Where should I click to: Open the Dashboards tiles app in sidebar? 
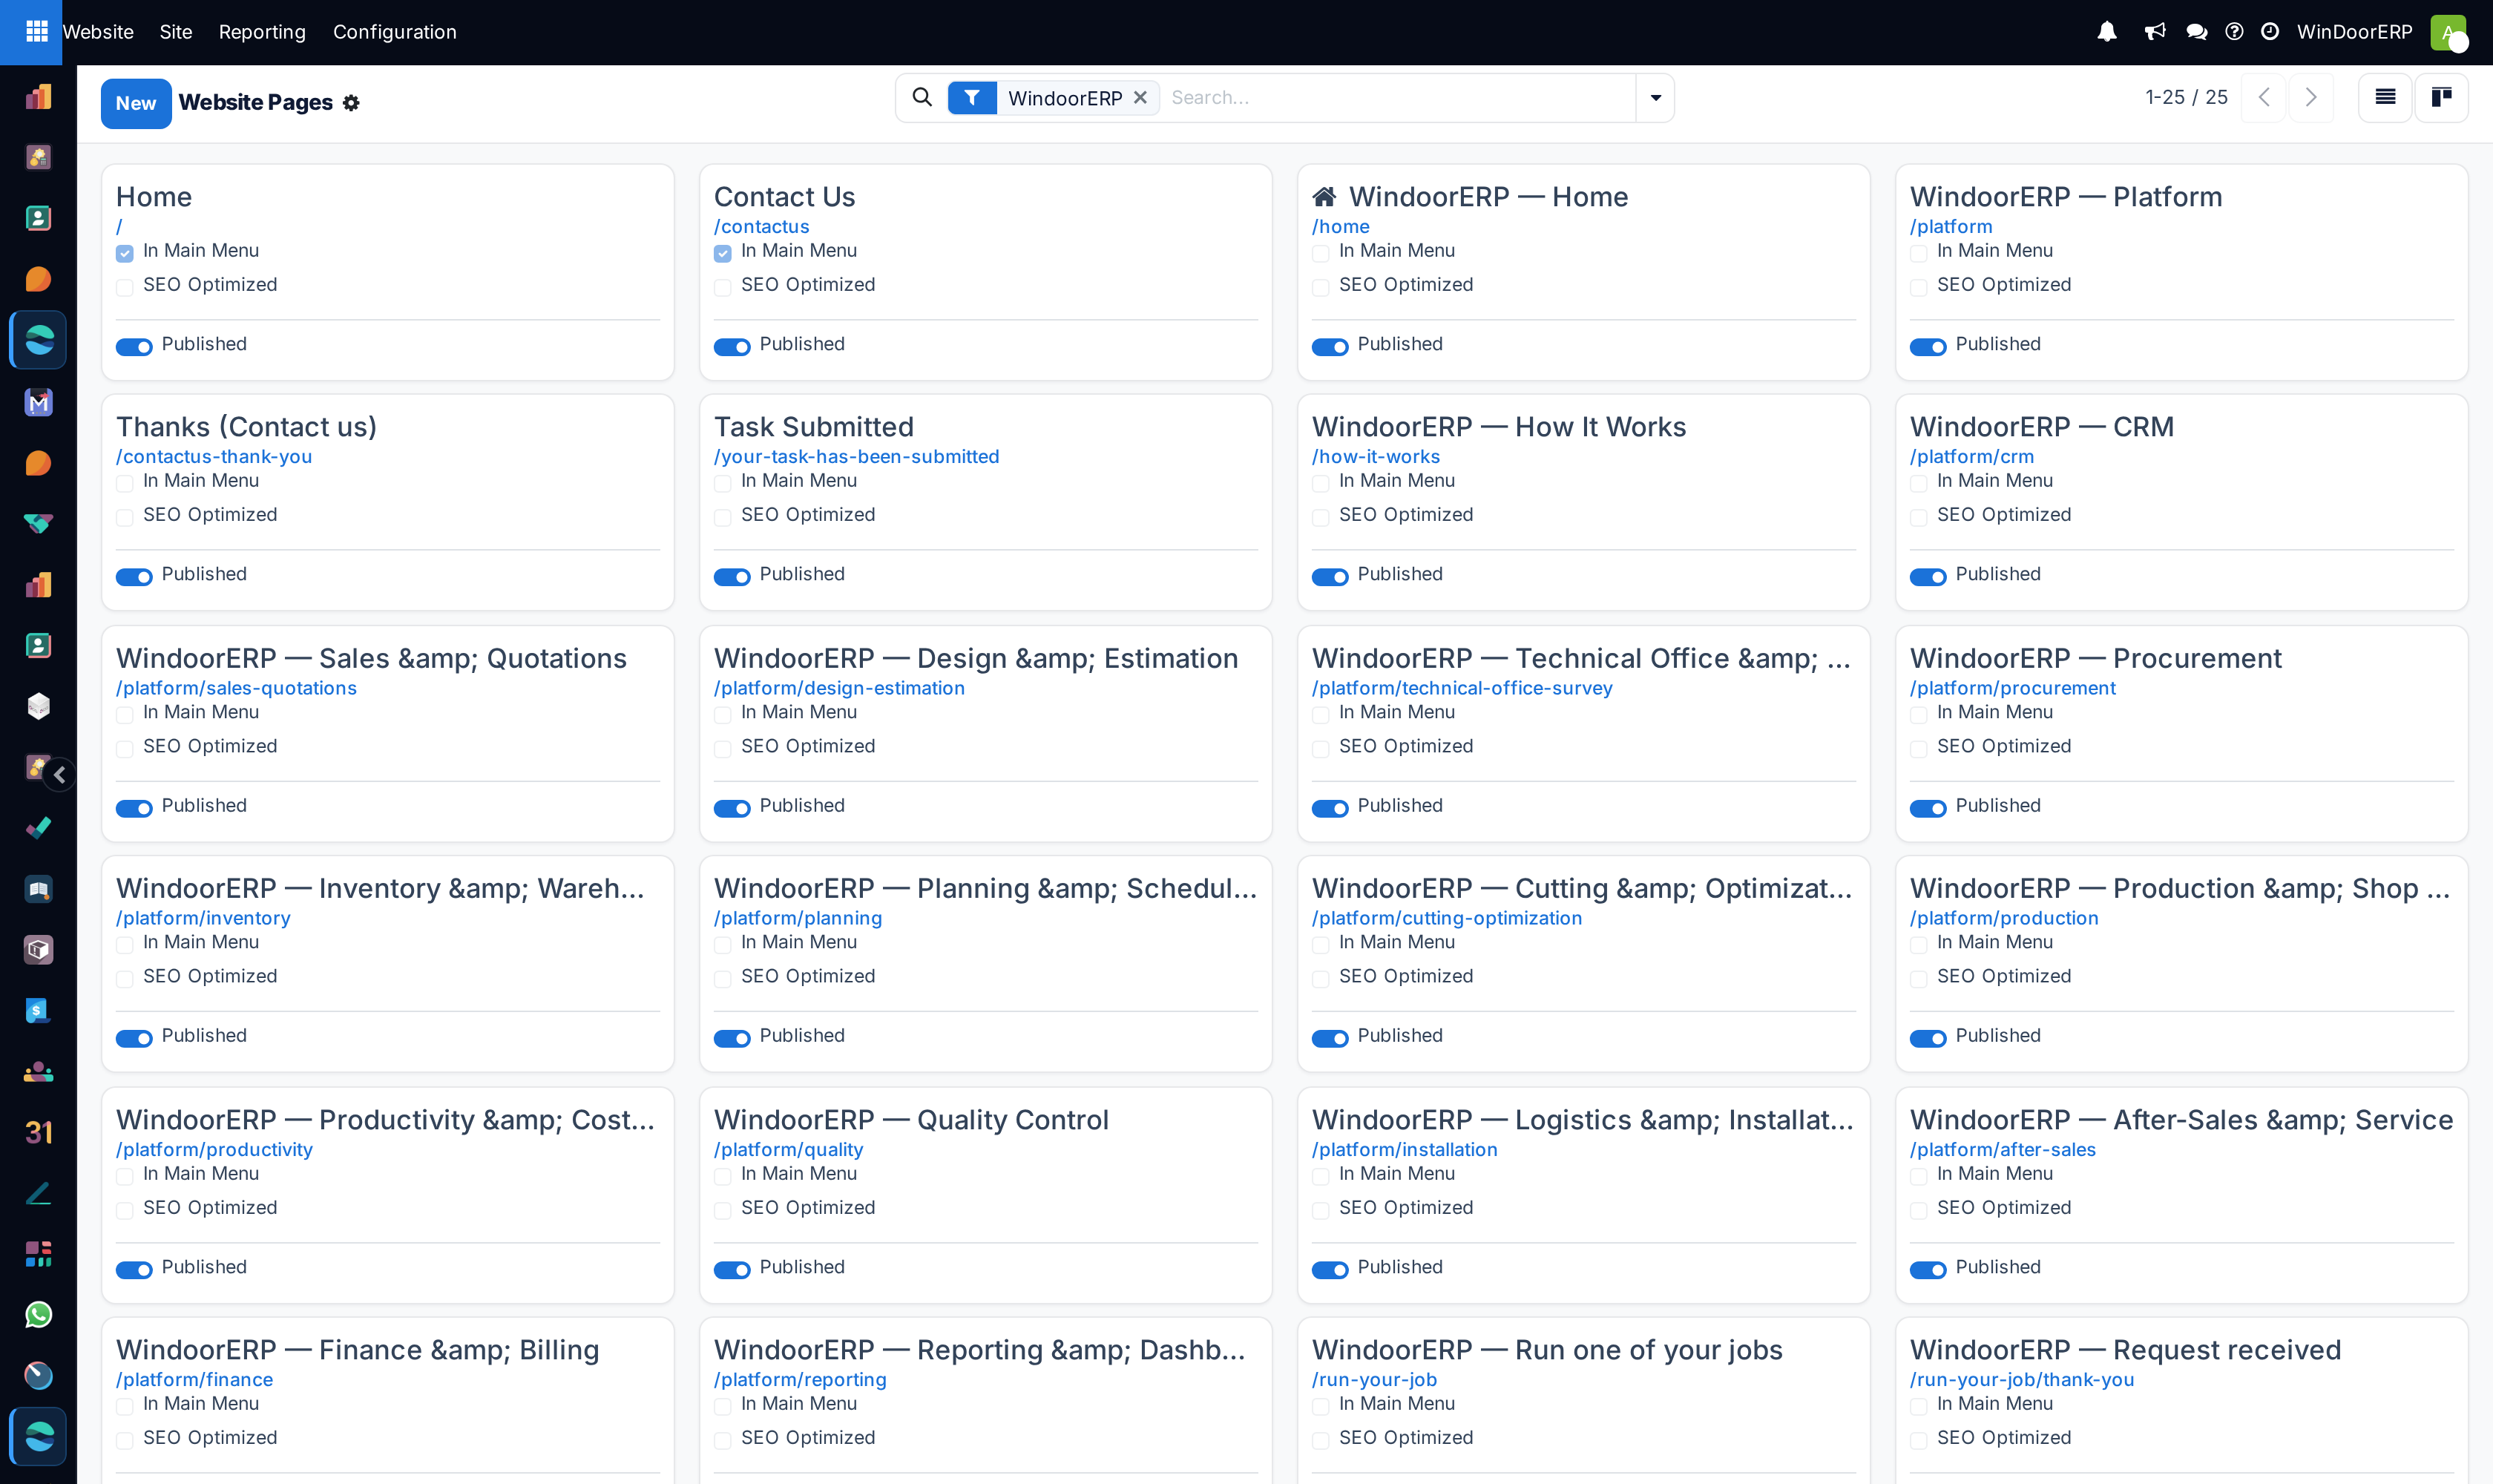pyautogui.click(x=38, y=1254)
